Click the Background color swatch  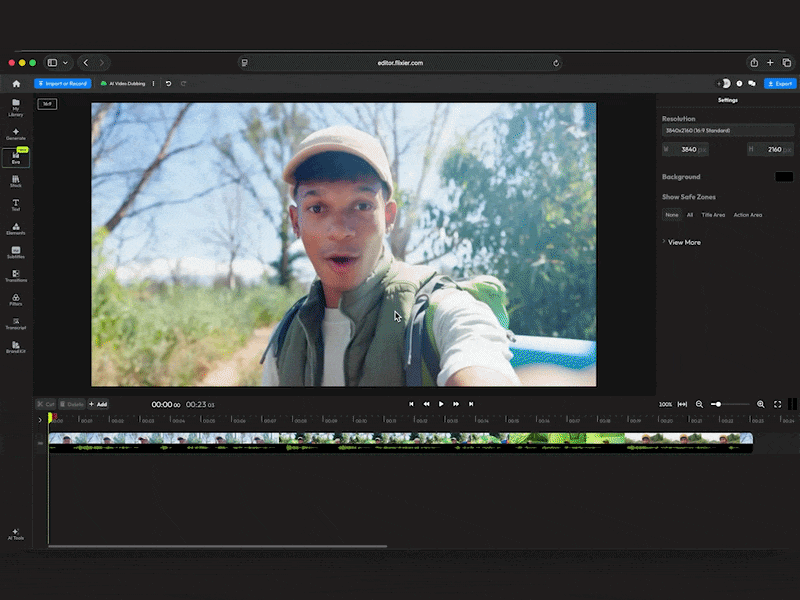[x=784, y=177]
